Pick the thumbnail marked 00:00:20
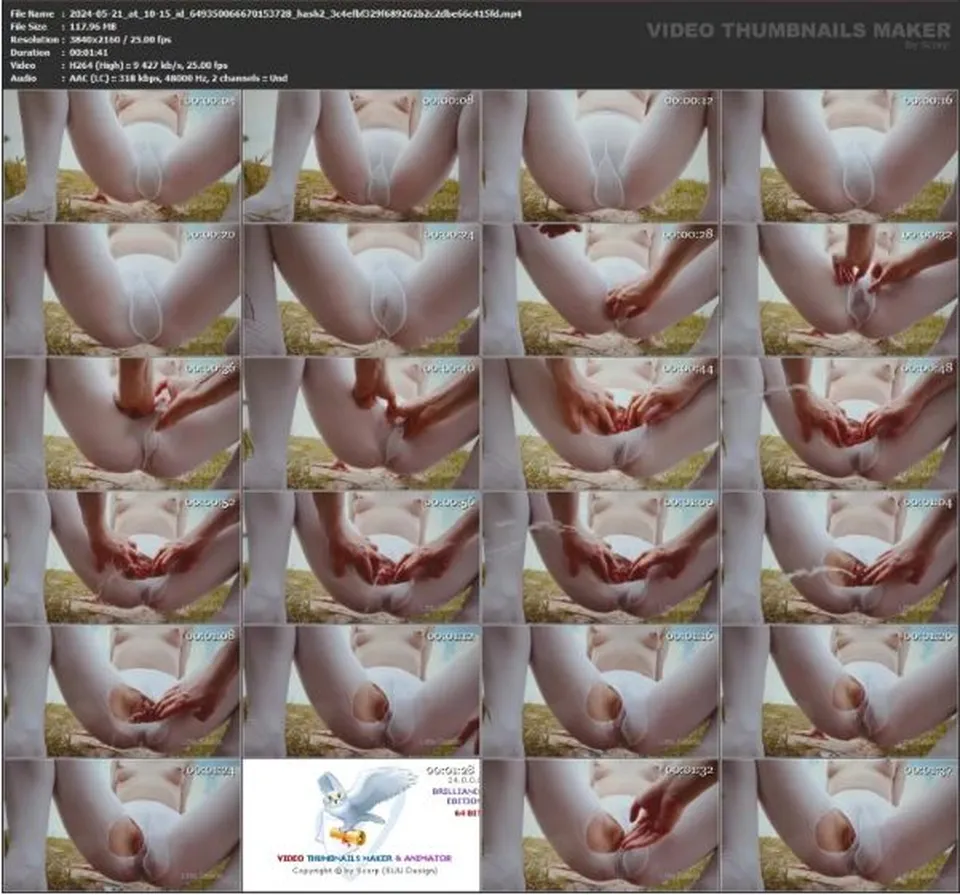Viewport: 960px width, 895px height. pyautogui.click(x=121, y=290)
